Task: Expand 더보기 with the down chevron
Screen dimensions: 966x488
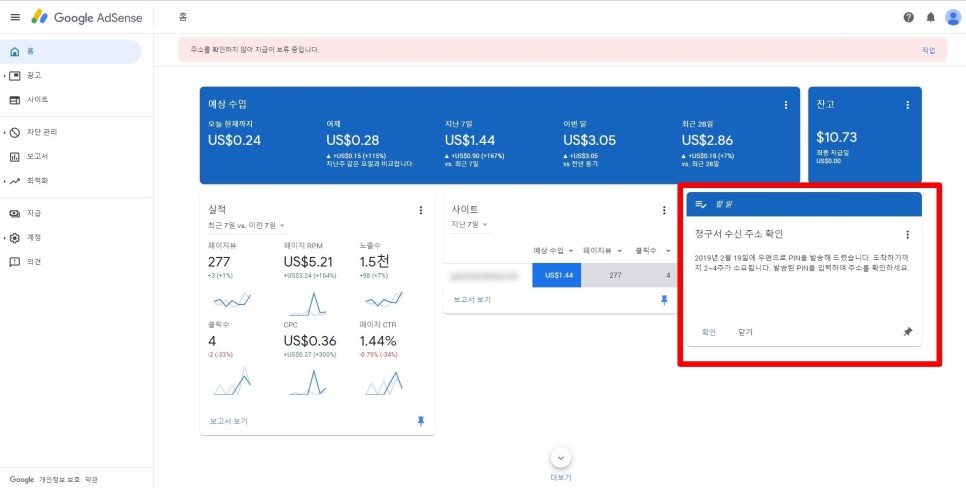Action: [561, 458]
